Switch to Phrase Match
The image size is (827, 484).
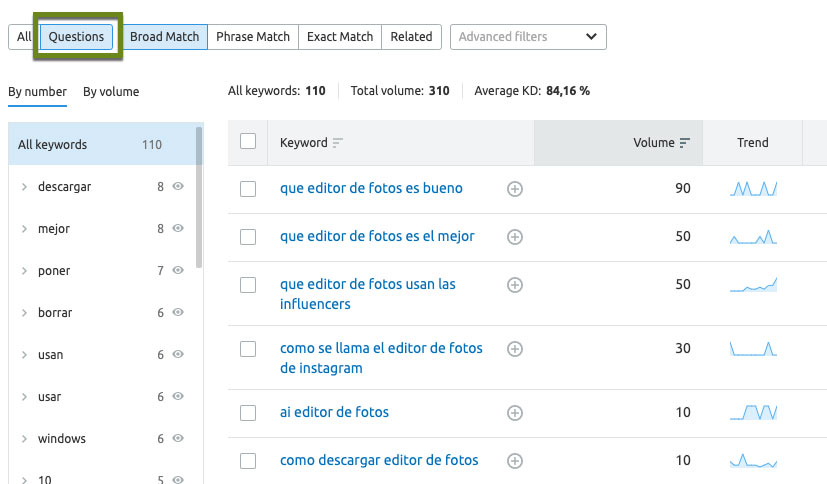coord(253,37)
